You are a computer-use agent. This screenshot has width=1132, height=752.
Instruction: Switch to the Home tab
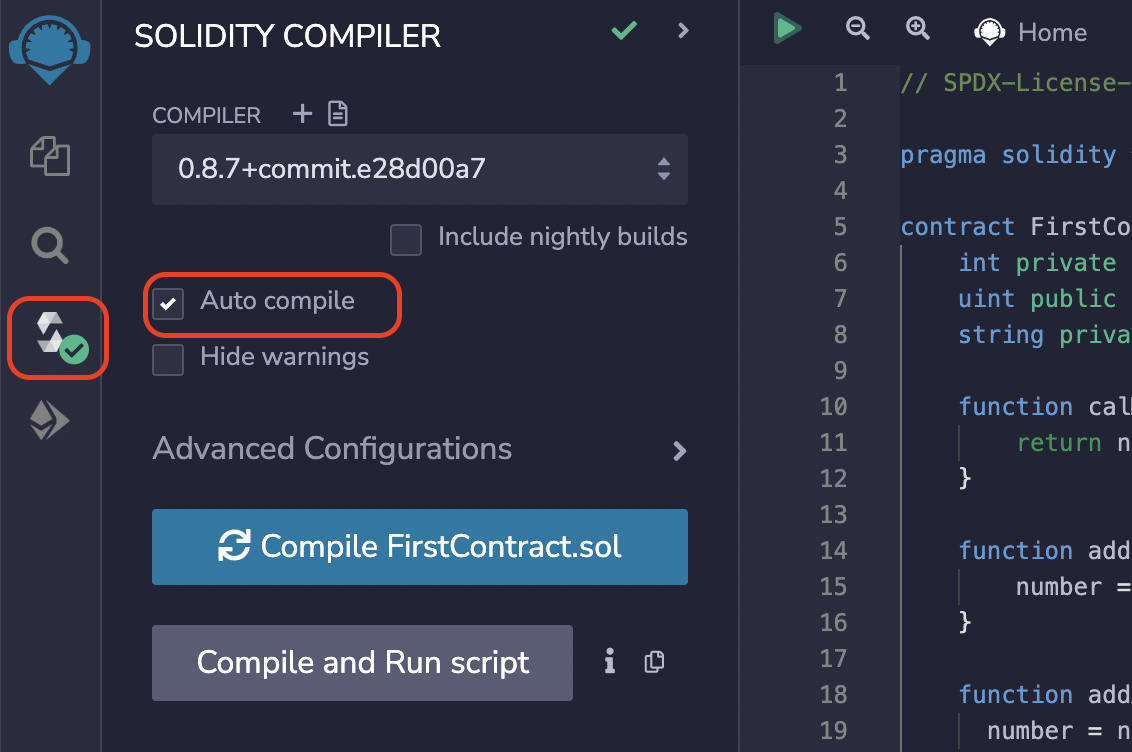coord(1030,32)
